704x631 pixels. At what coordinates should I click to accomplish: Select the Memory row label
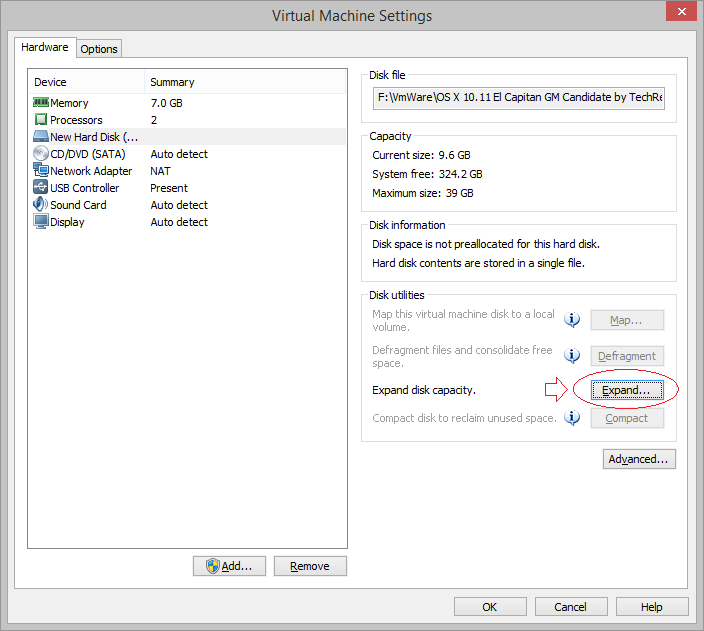(69, 103)
